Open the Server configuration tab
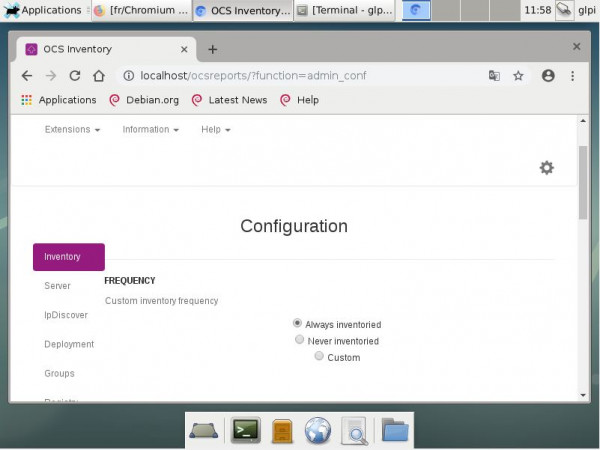This screenshot has height=450, width=600. point(57,286)
